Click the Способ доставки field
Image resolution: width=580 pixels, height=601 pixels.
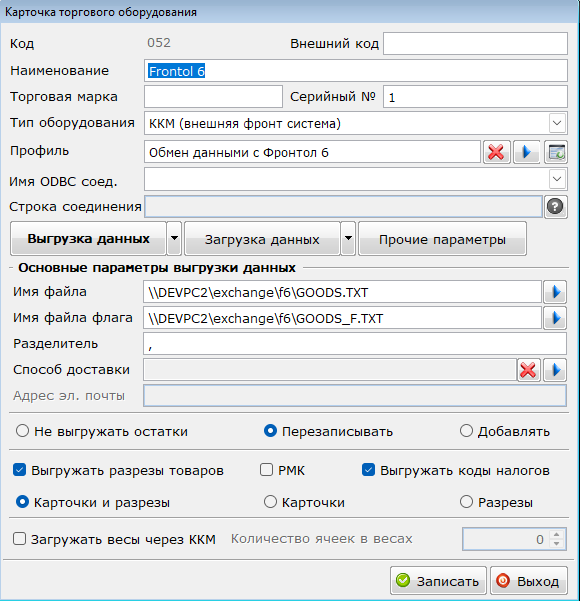pyautogui.click(x=330, y=370)
